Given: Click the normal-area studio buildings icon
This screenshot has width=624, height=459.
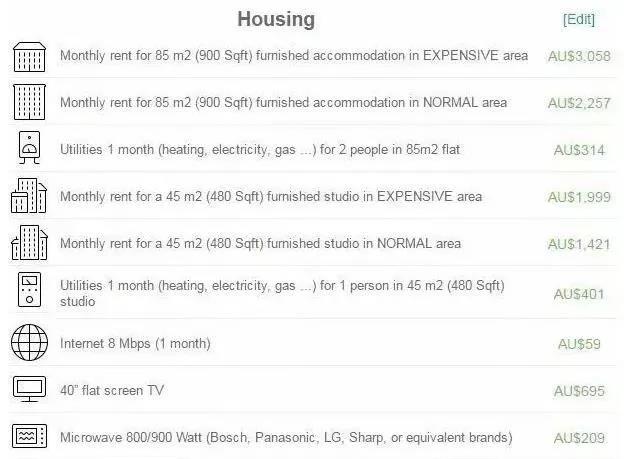Looking at the screenshot, I should point(29,244).
